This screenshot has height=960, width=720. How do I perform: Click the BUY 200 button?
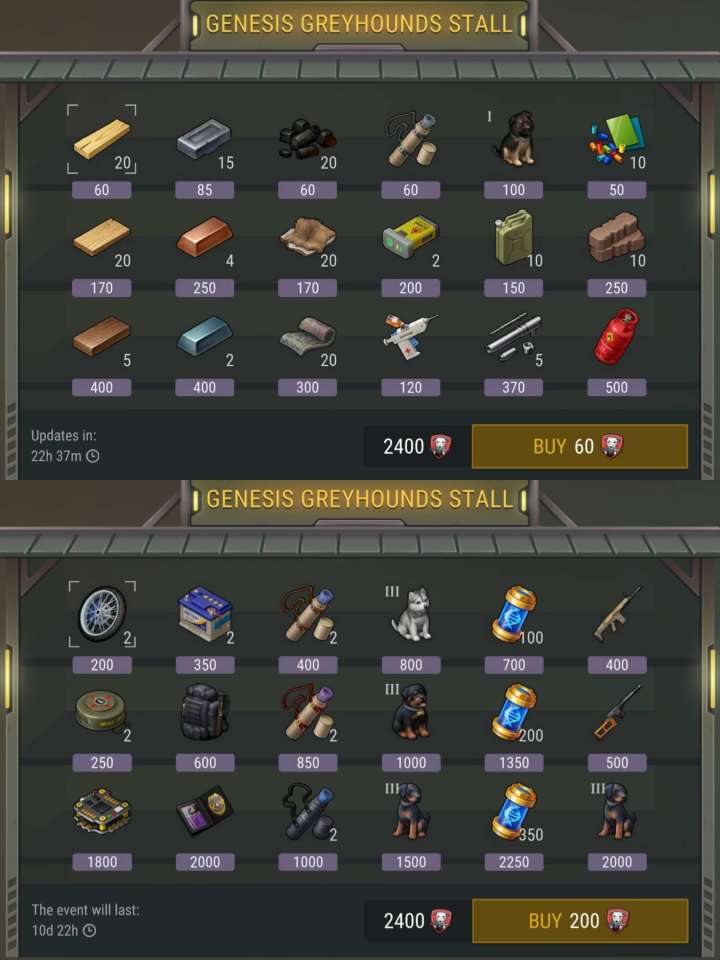click(x=580, y=921)
